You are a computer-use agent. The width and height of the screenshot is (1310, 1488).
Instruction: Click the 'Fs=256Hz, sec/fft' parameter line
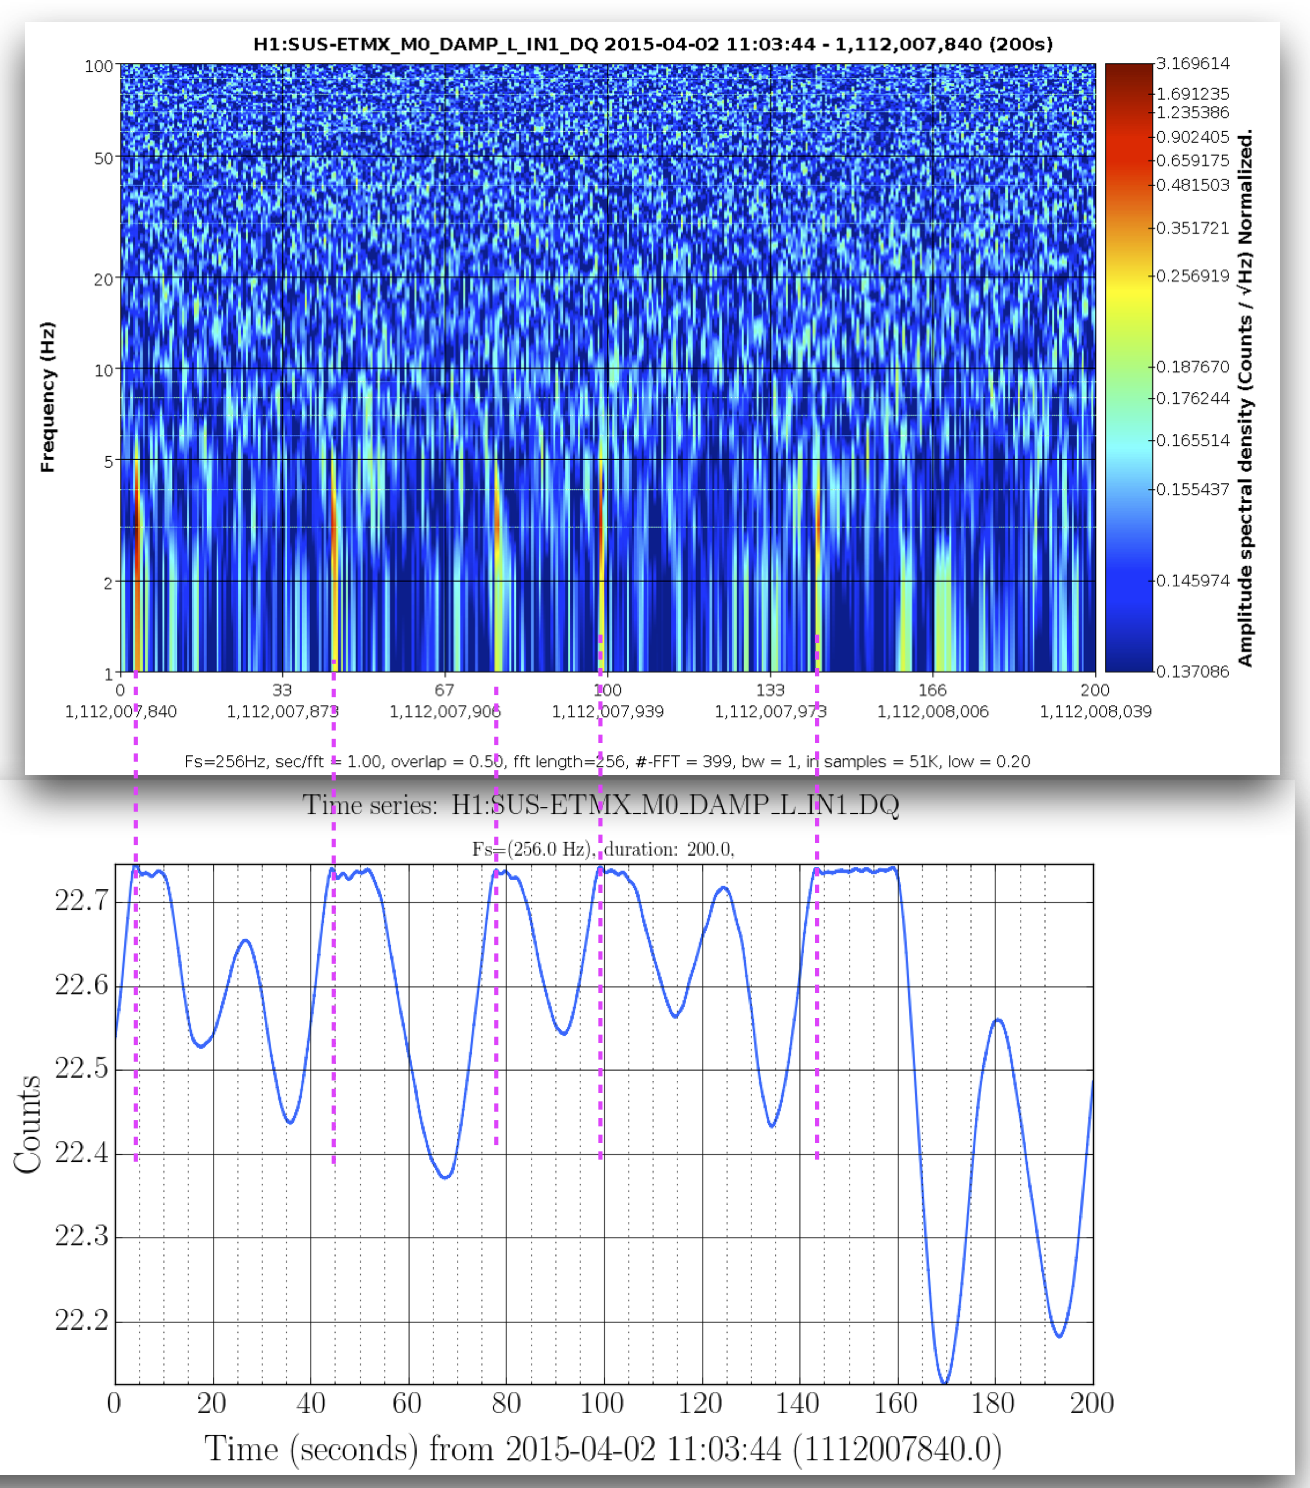608,762
